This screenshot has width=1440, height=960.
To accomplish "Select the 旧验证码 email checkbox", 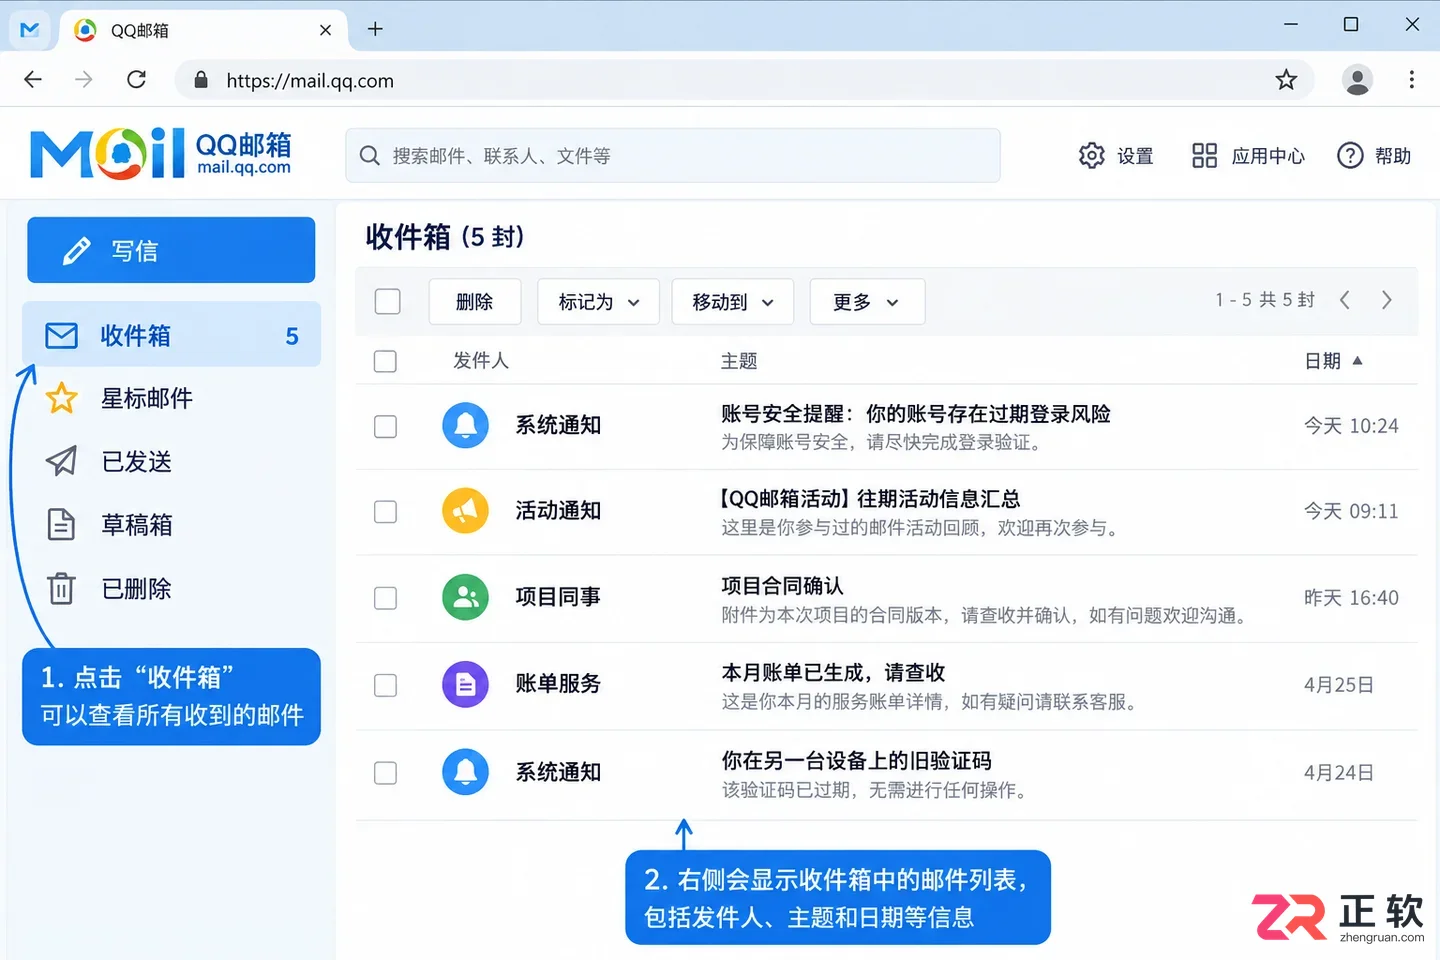I will (x=385, y=773).
